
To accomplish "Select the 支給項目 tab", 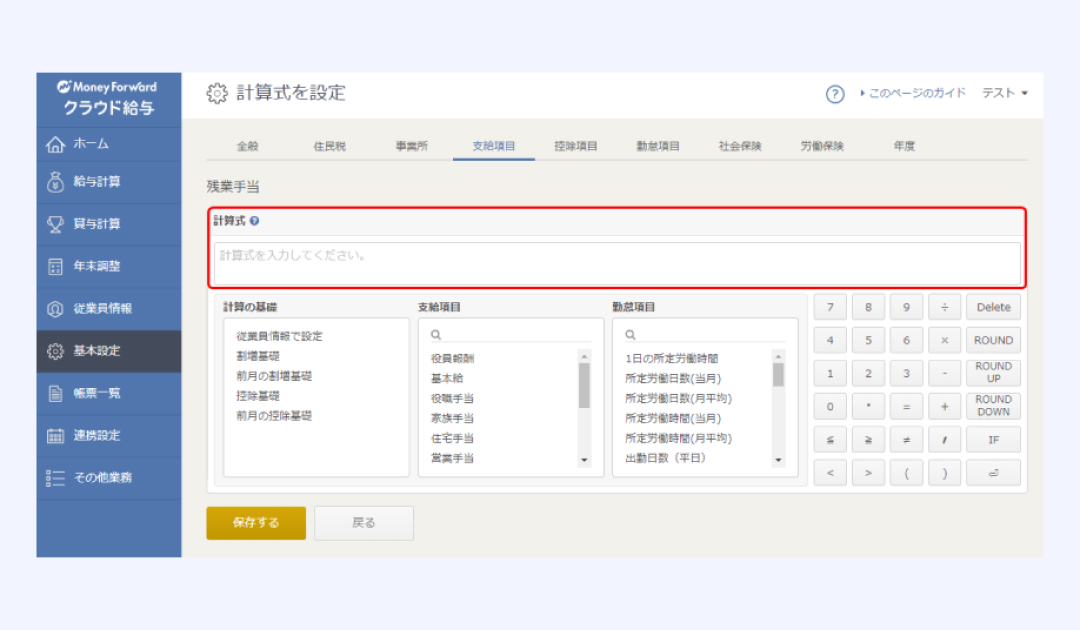I will tap(494, 146).
